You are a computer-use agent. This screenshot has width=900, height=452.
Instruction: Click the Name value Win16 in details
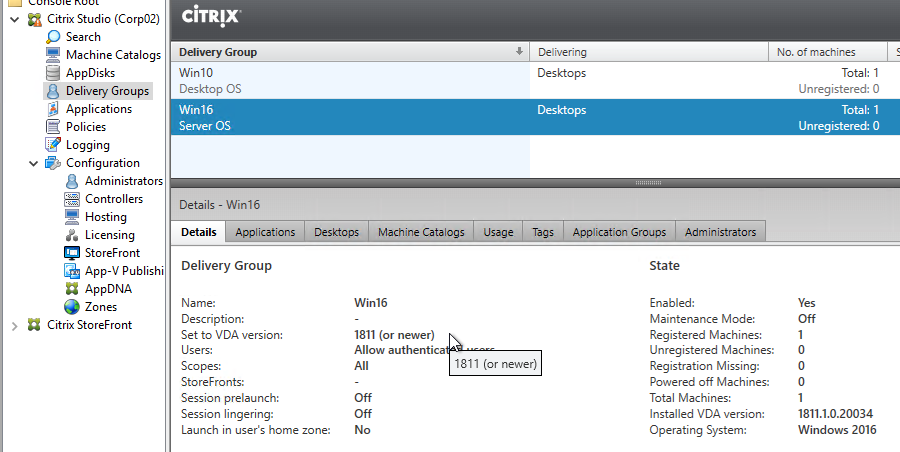click(x=371, y=303)
